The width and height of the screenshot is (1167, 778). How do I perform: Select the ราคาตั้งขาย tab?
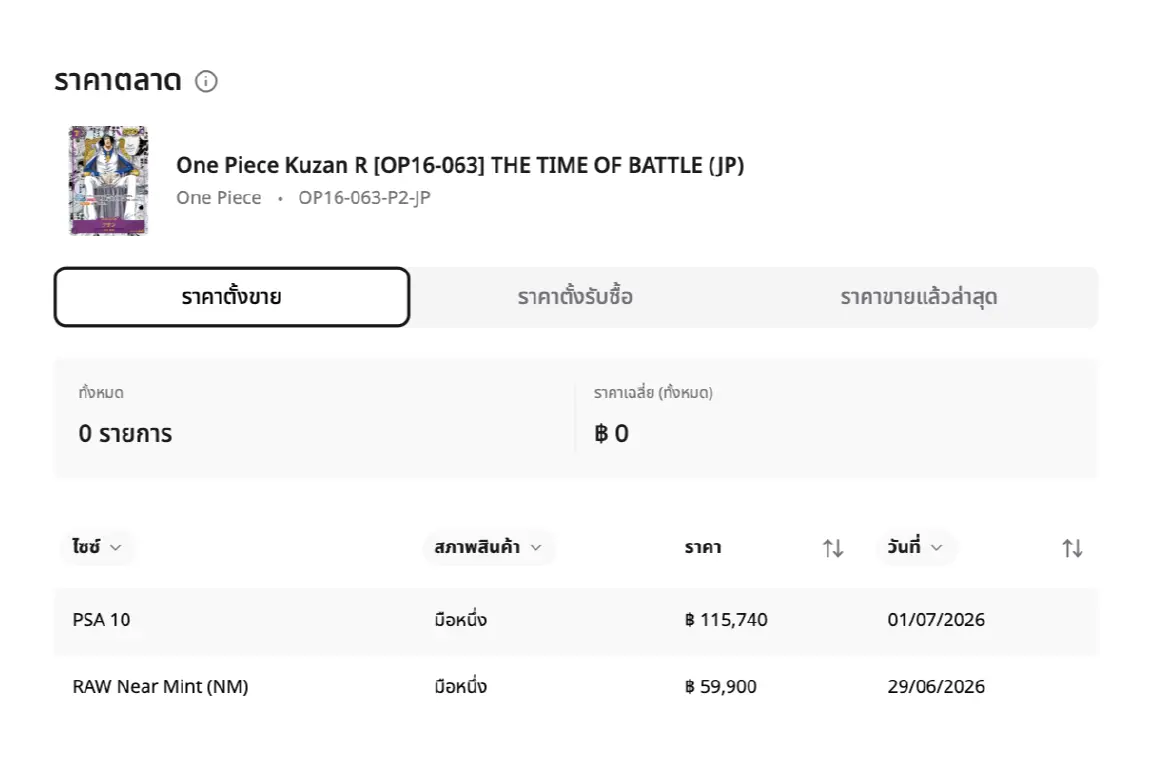click(x=231, y=297)
